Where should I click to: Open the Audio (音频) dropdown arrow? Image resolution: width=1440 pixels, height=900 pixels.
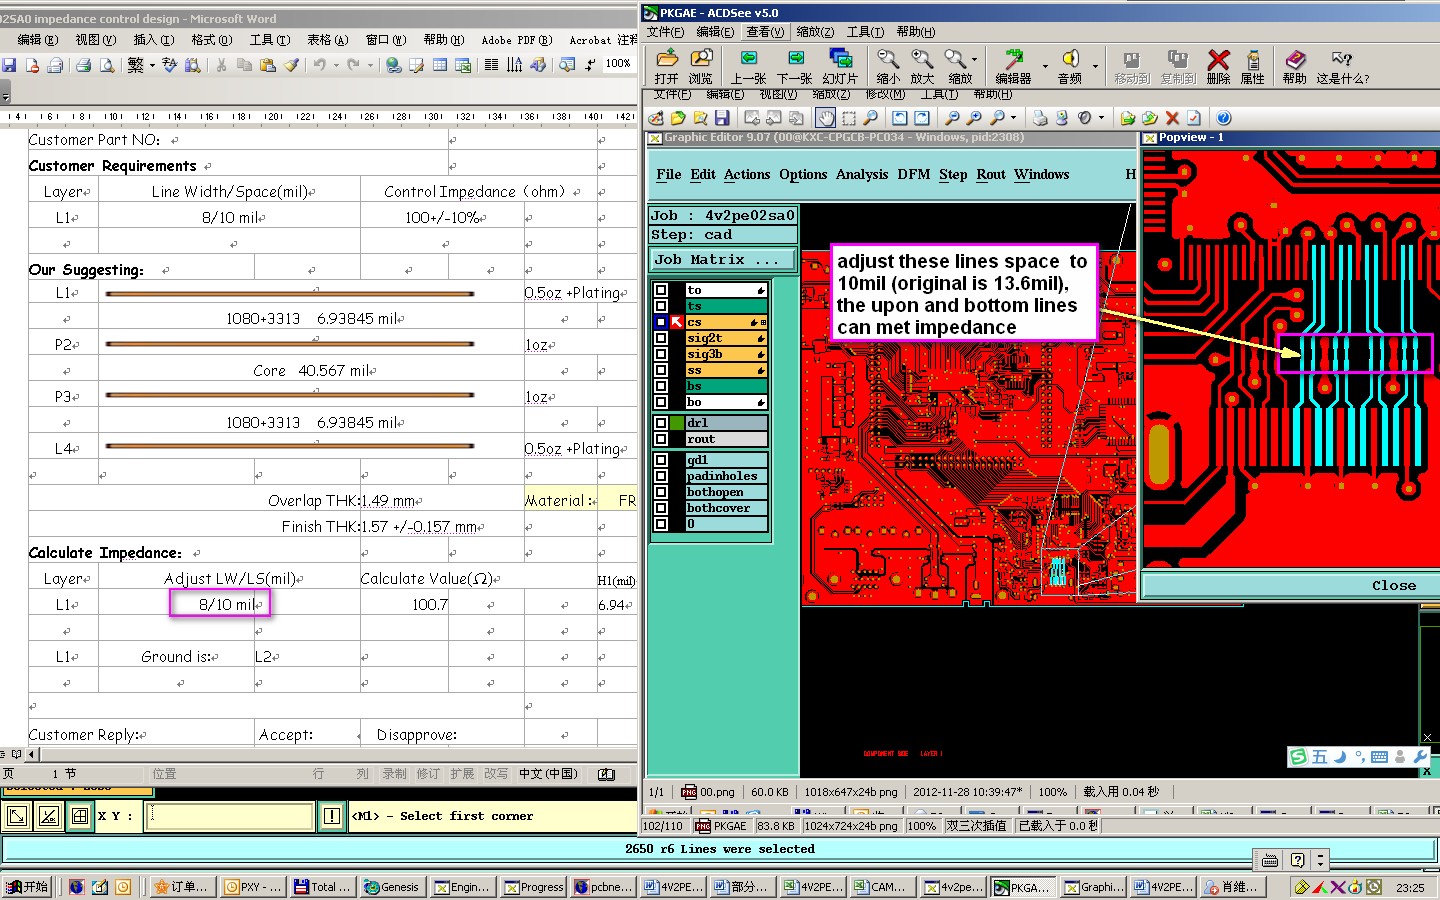pyautogui.click(x=1095, y=66)
